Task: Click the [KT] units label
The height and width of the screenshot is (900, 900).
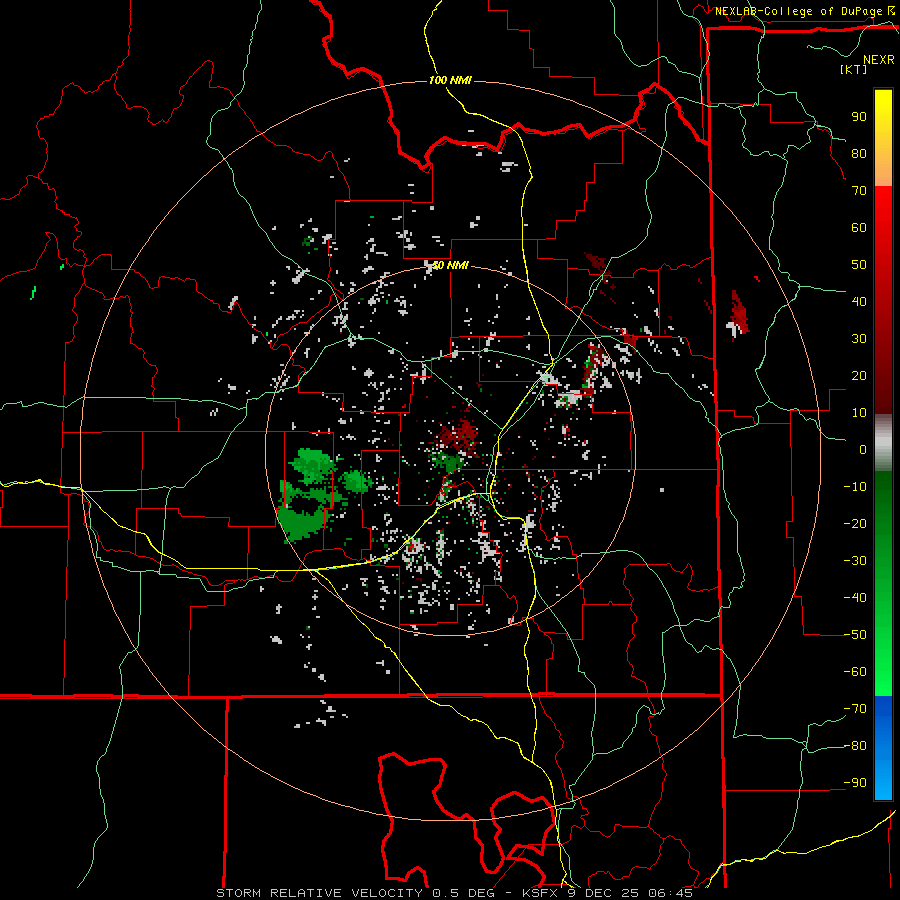Action: coord(853,69)
